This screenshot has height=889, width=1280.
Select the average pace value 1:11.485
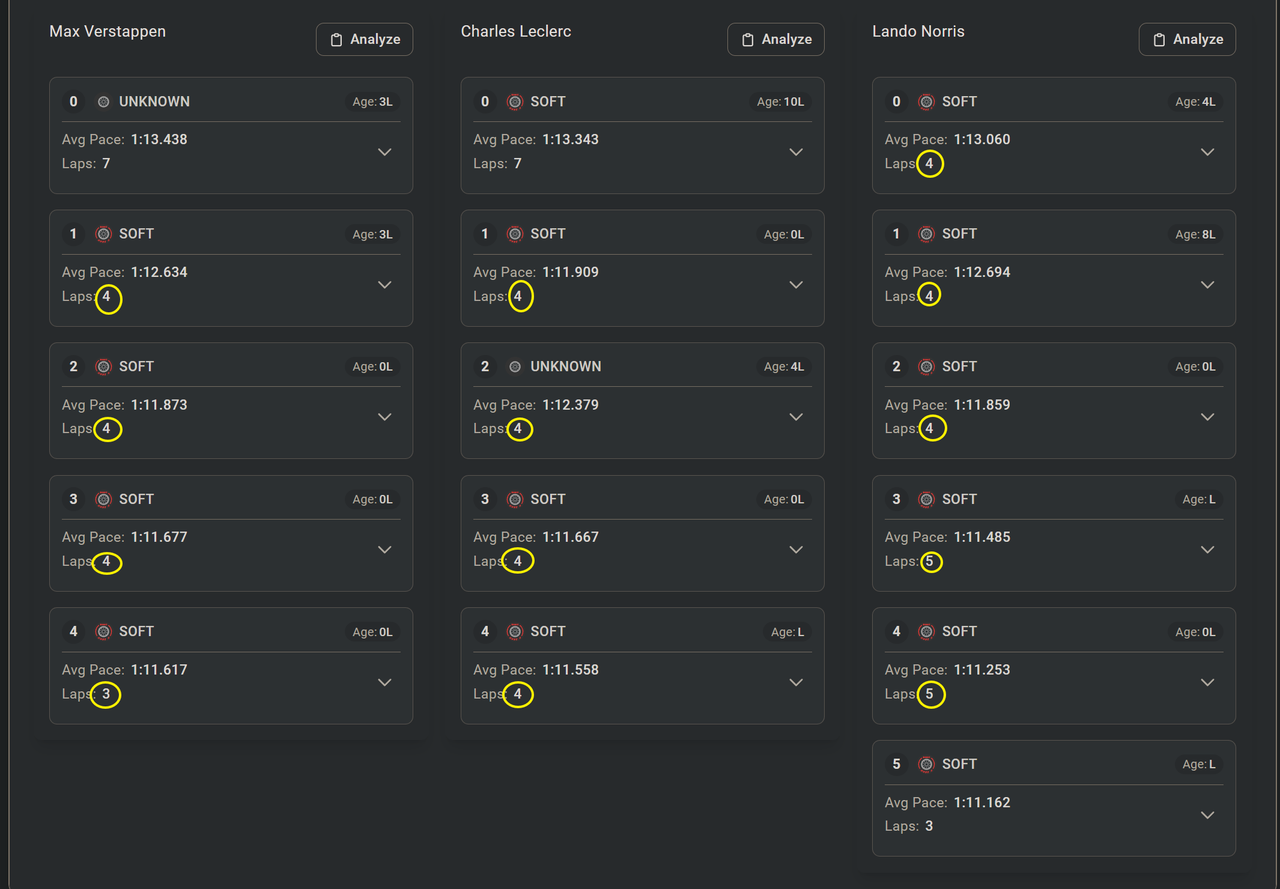982,537
